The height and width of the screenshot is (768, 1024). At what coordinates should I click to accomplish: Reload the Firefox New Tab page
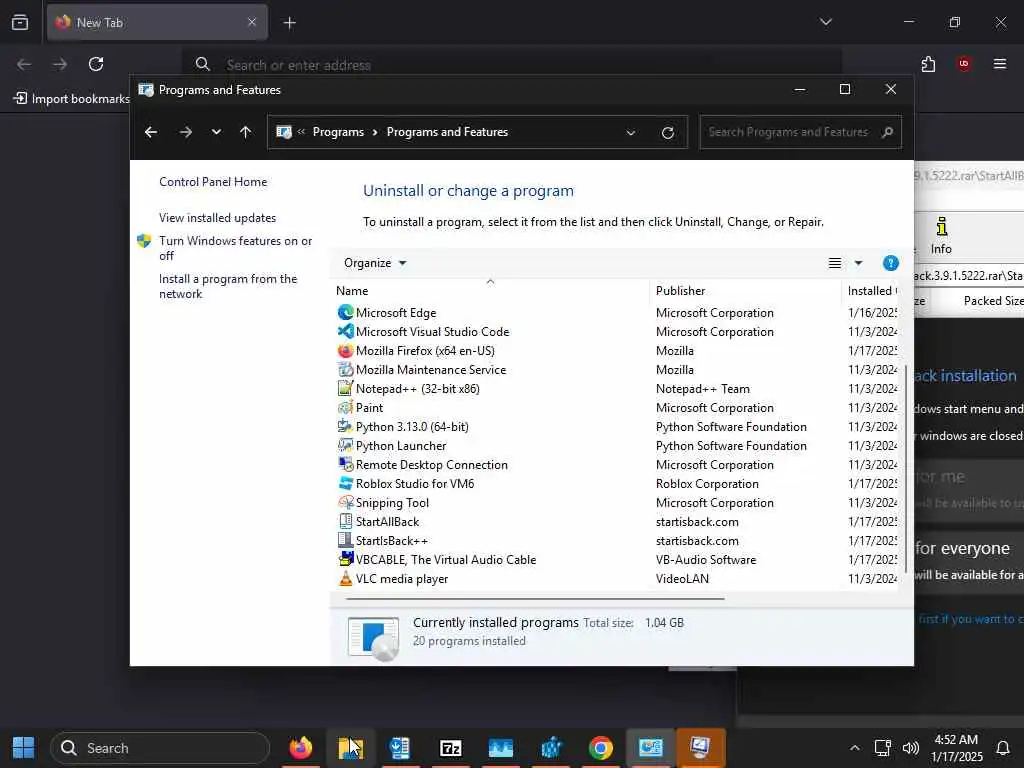click(x=96, y=64)
